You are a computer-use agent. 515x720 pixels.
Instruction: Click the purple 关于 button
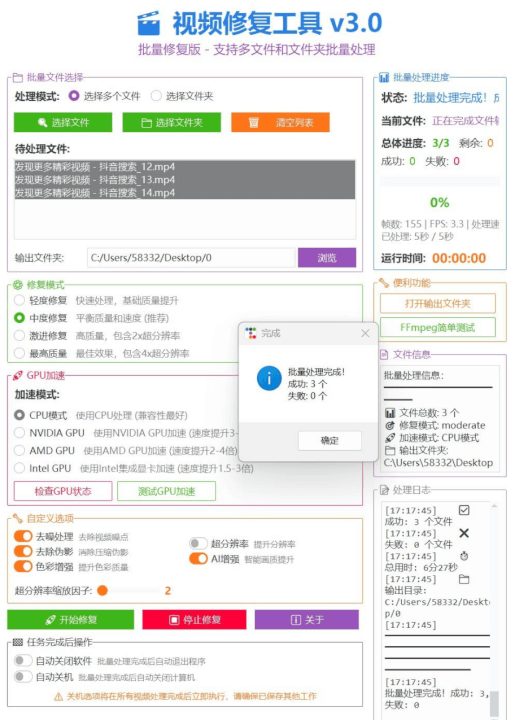coord(307,620)
